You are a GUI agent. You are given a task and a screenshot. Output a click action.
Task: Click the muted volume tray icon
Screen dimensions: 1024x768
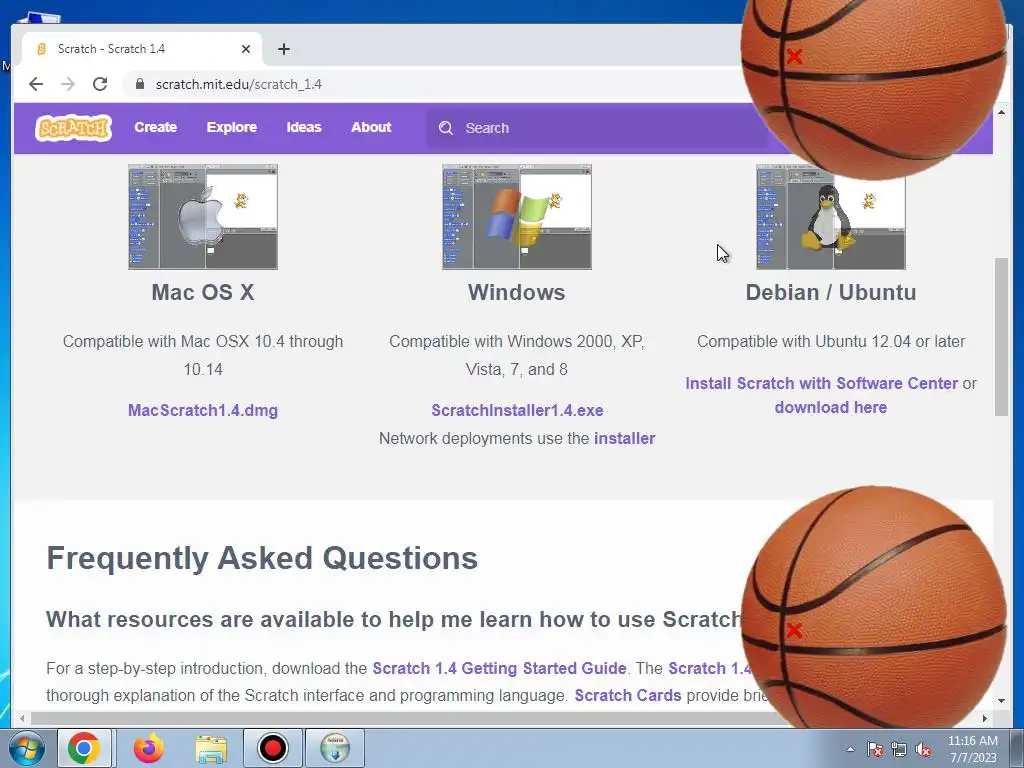tap(923, 749)
